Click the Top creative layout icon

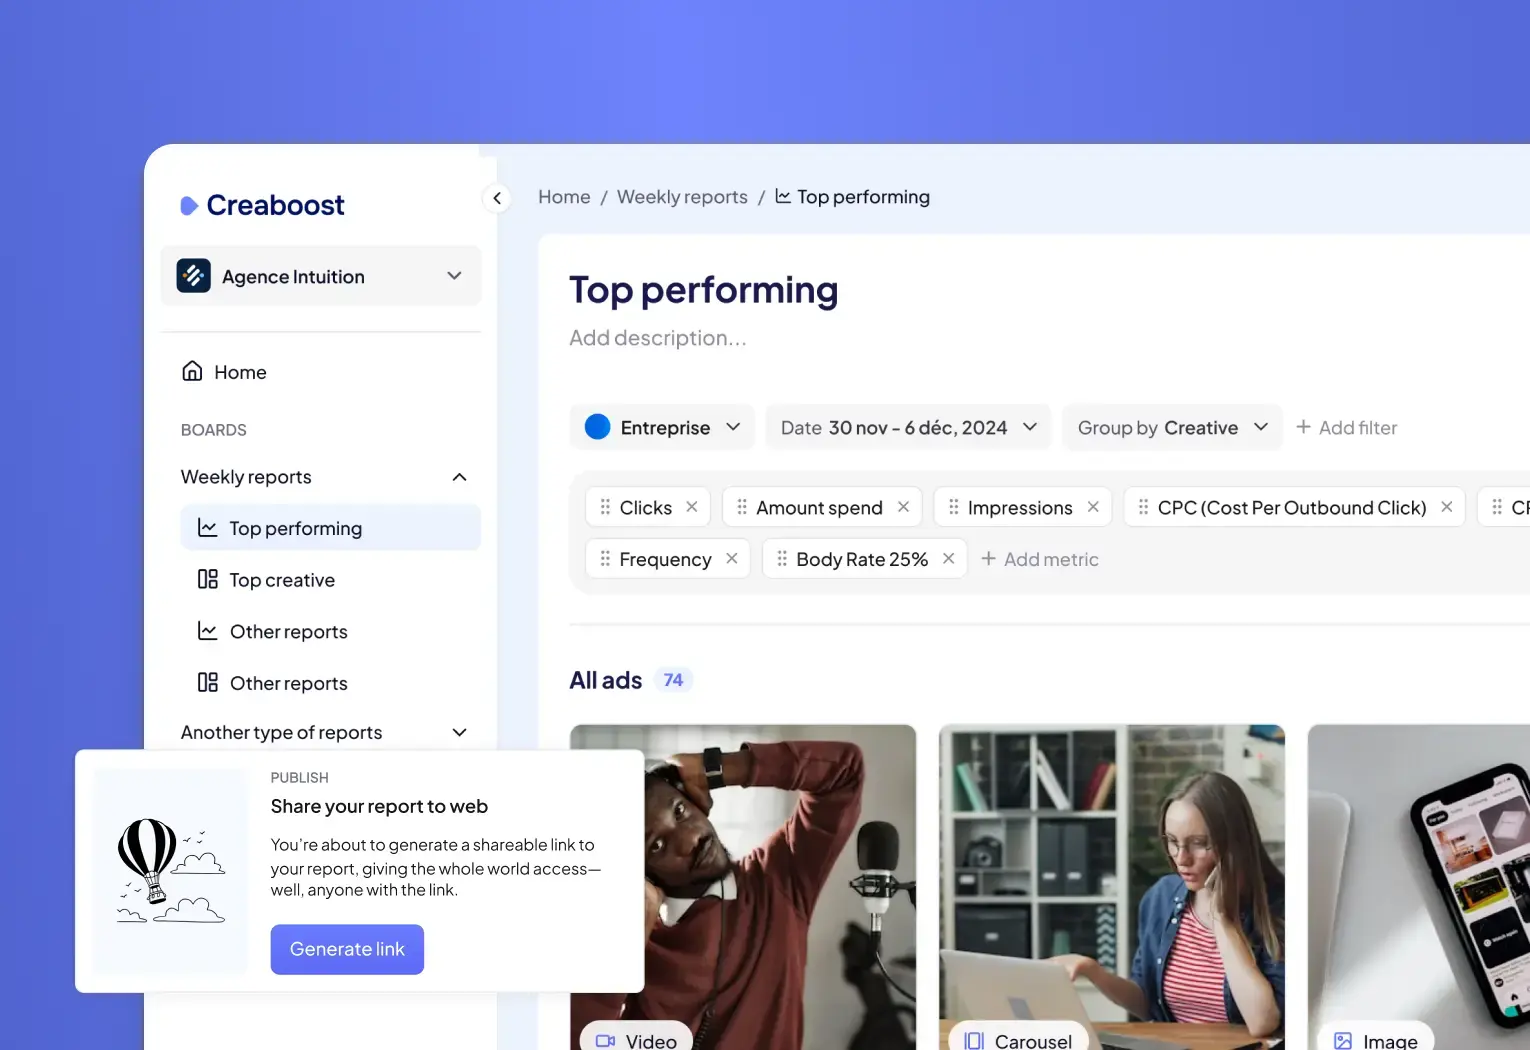pos(208,579)
